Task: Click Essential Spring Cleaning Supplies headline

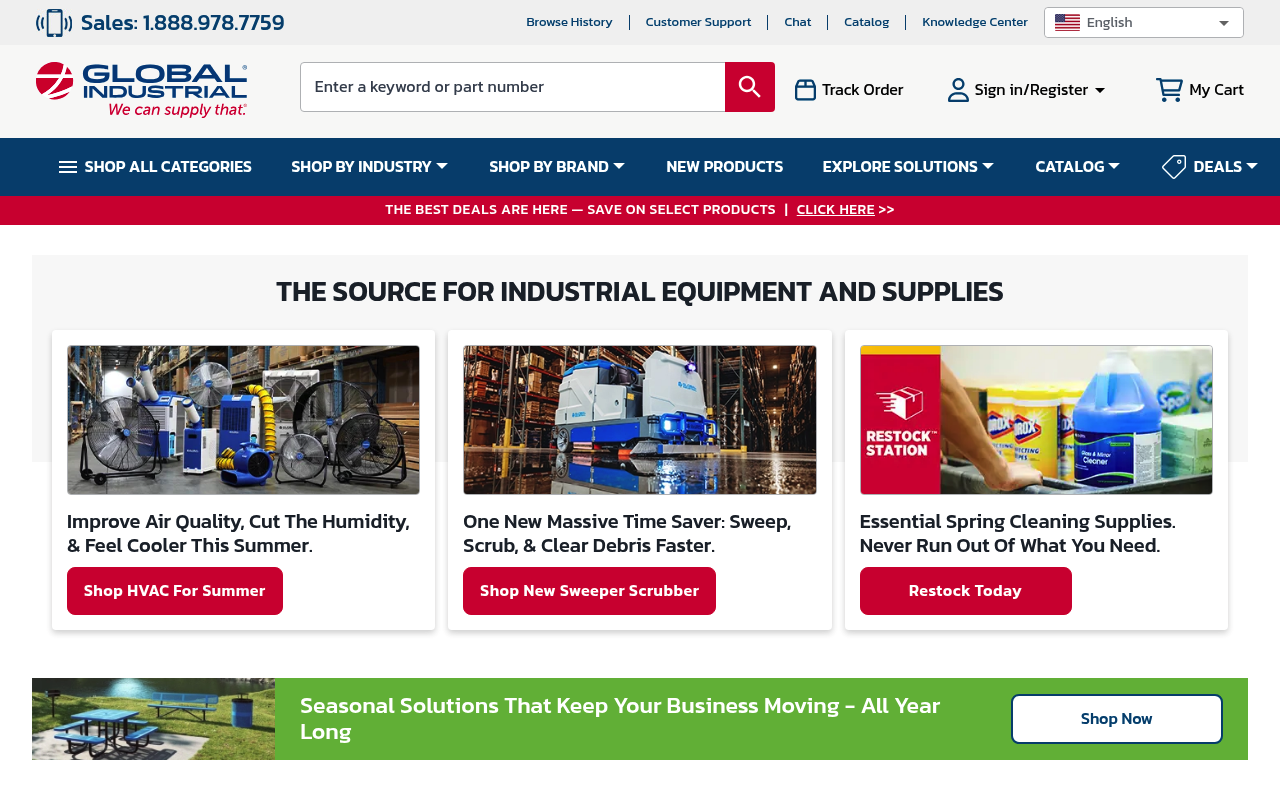Action: 1018,534
